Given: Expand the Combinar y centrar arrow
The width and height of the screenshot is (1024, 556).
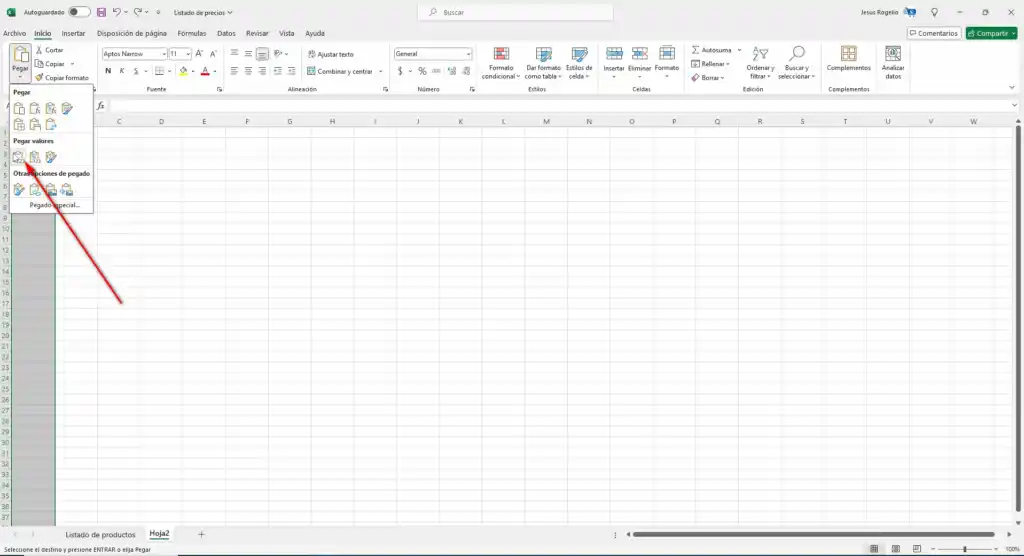Looking at the screenshot, I should tap(381, 71).
